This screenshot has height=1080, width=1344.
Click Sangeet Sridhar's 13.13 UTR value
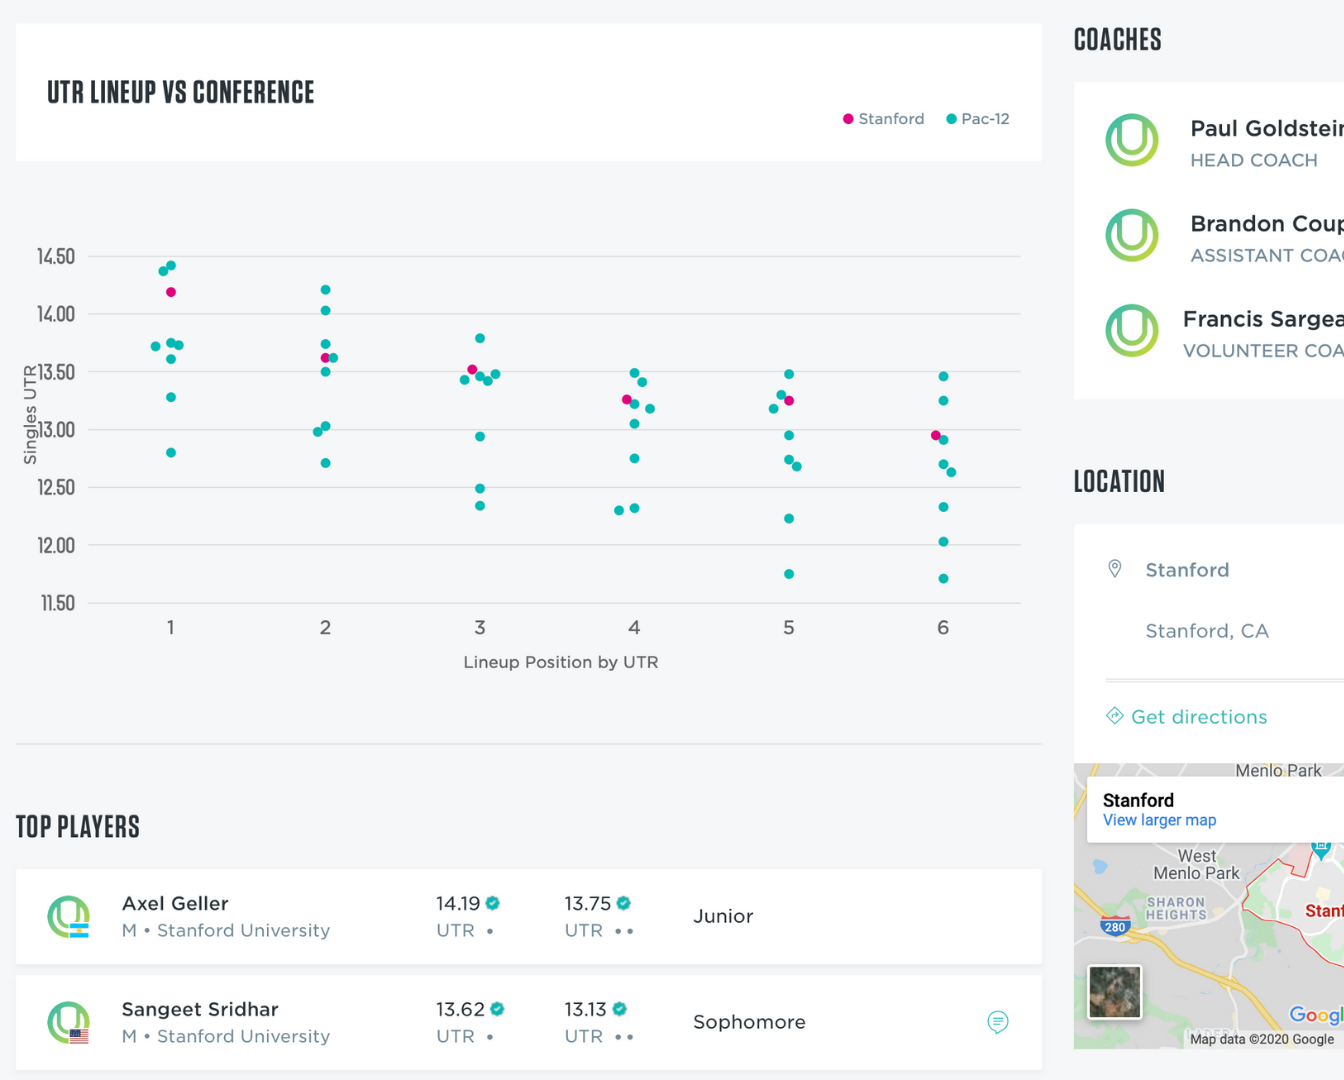point(586,1009)
